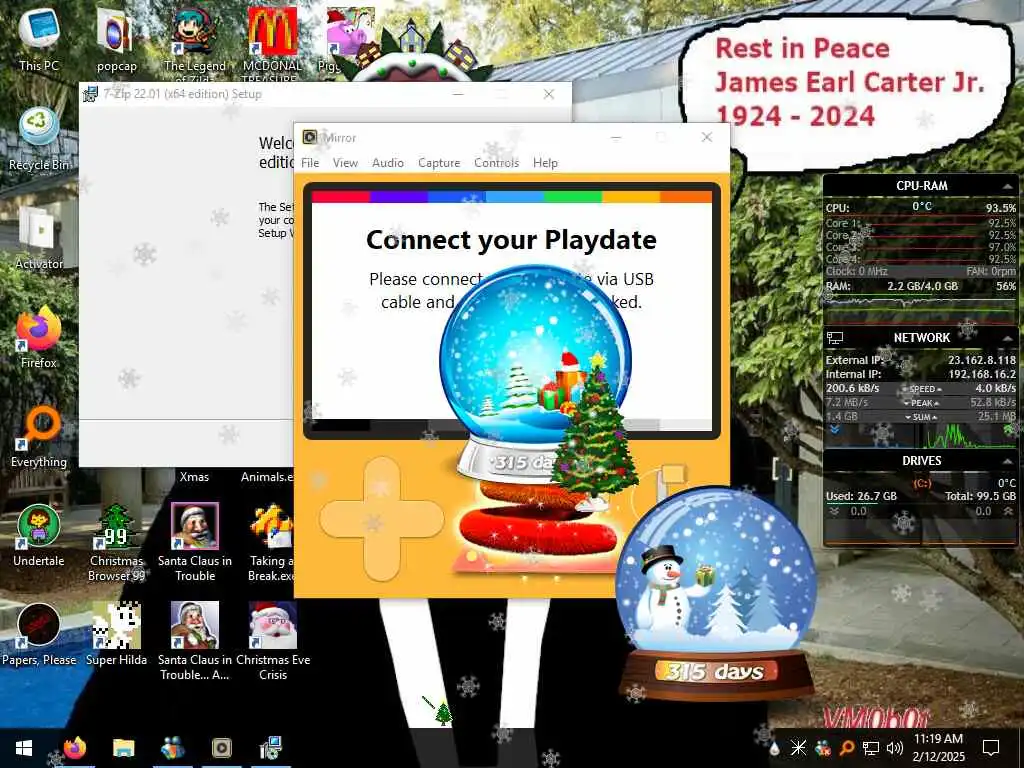
Task: Open the This PC desktop icon
Action: click(39, 38)
